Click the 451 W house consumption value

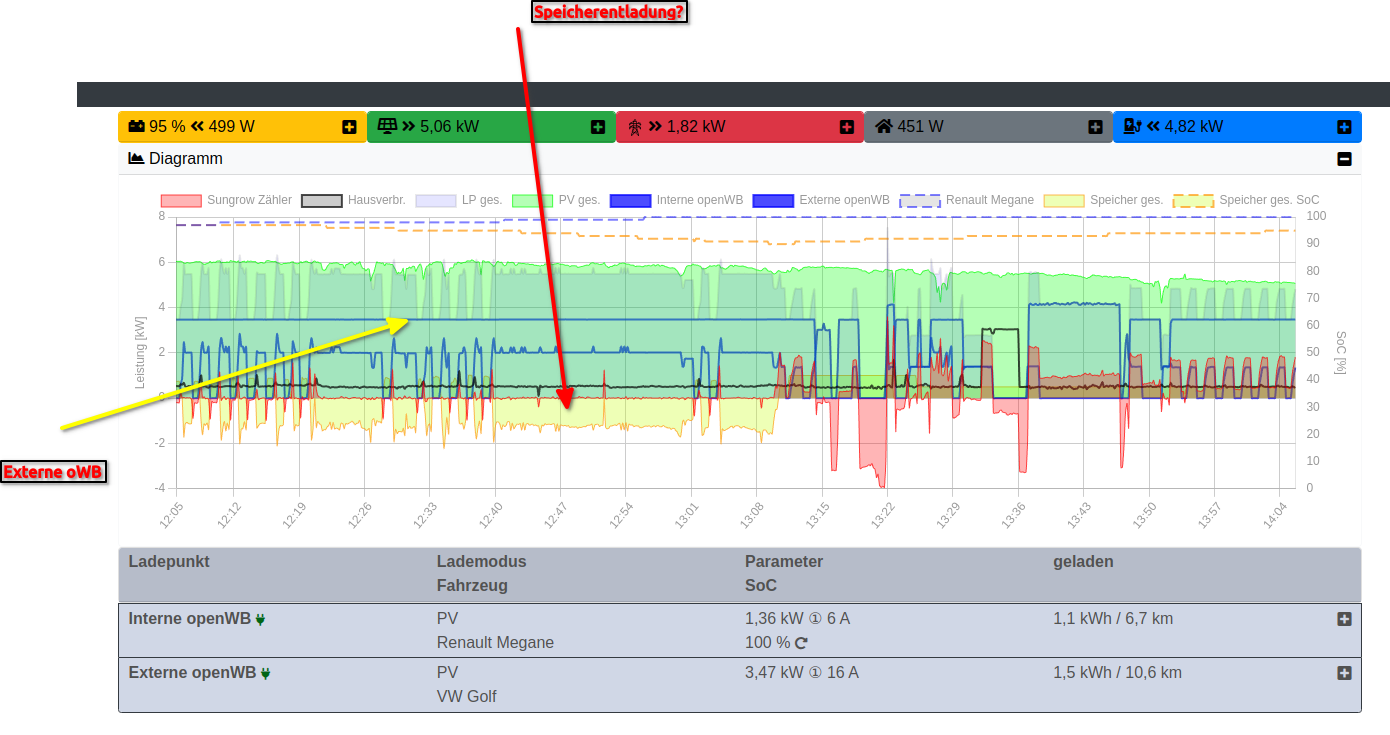point(920,127)
